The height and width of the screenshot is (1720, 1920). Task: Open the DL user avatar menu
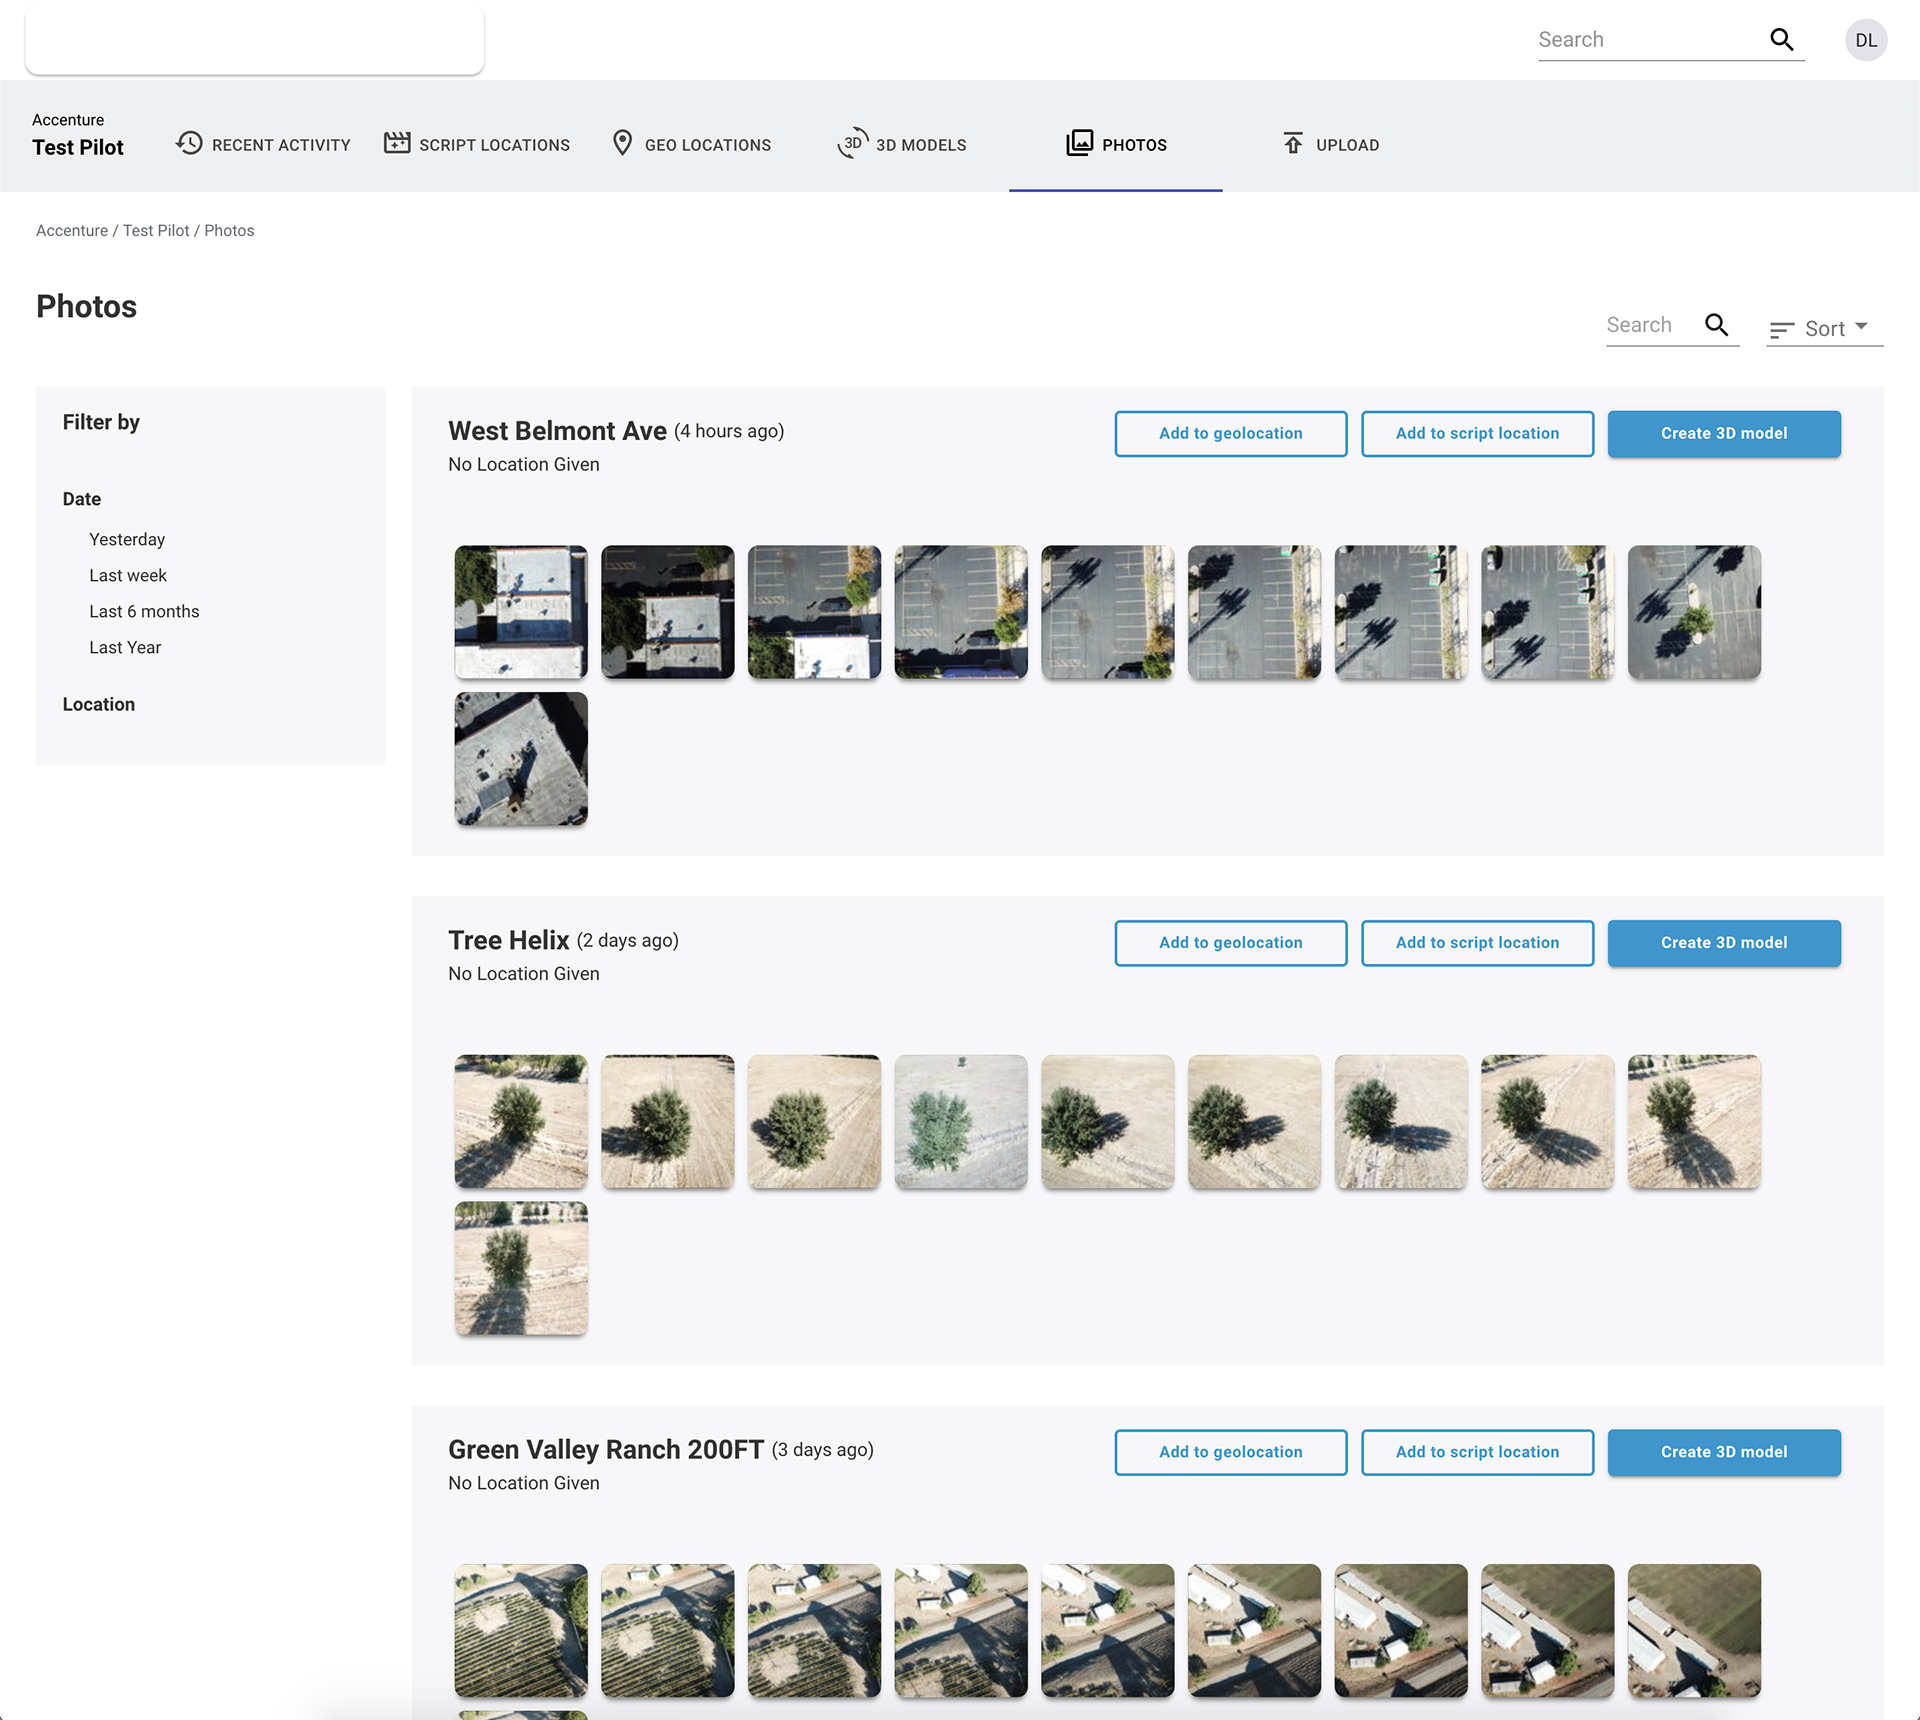(x=1866, y=40)
